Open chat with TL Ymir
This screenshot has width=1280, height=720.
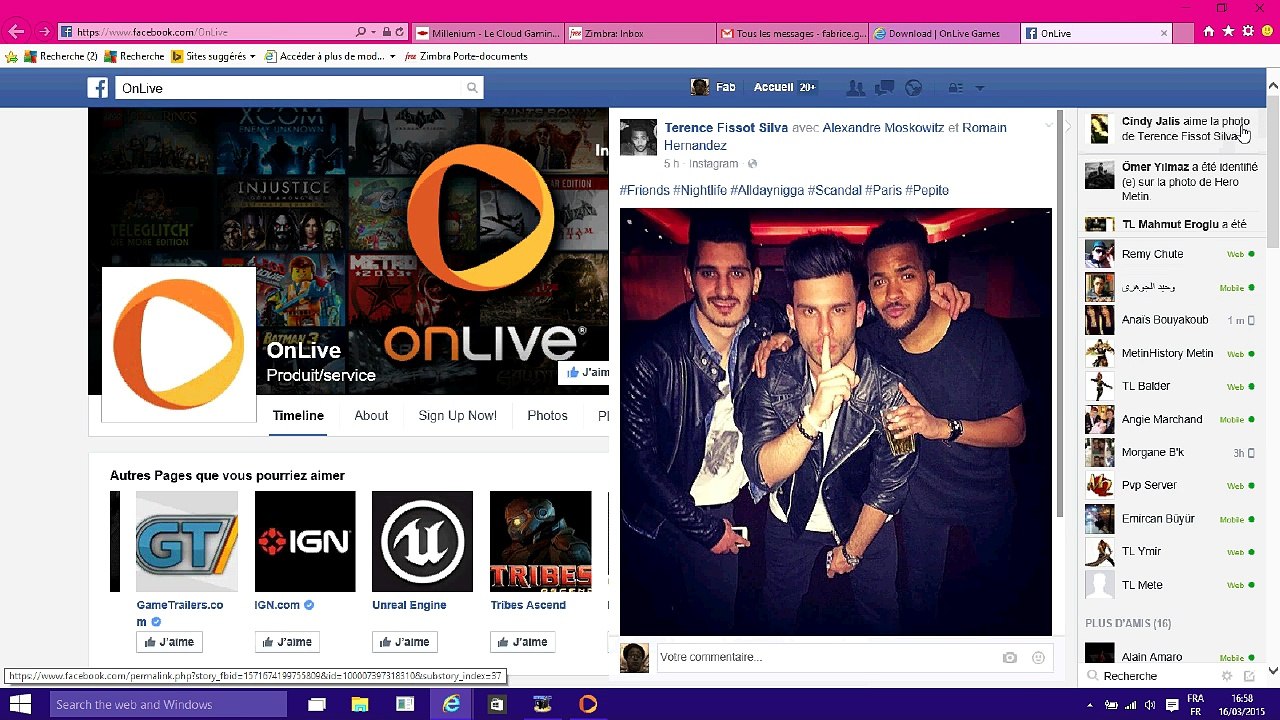click(x=1170, y=551)
